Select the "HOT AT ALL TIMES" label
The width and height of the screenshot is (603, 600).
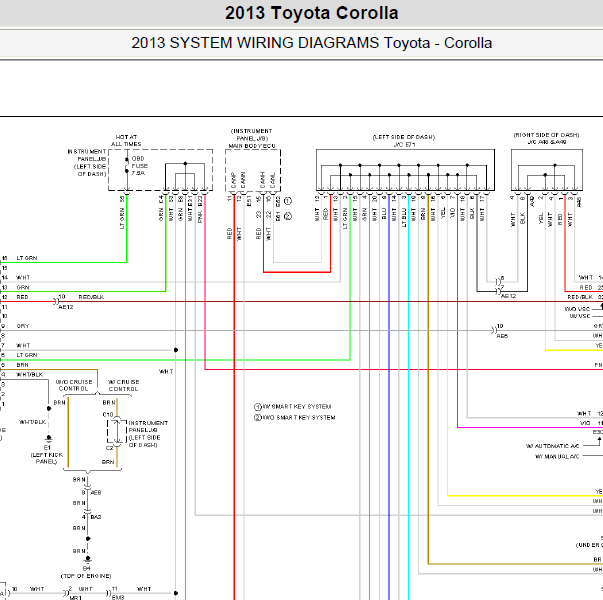(126, 140)
